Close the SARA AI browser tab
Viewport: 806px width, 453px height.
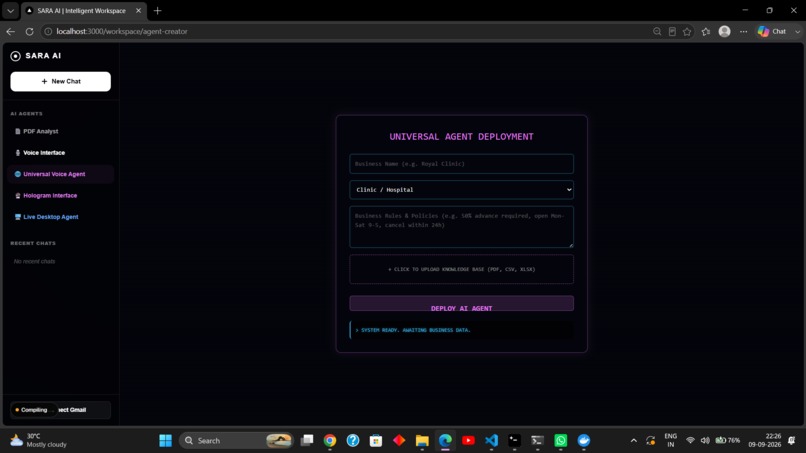[x=138, y=10]
